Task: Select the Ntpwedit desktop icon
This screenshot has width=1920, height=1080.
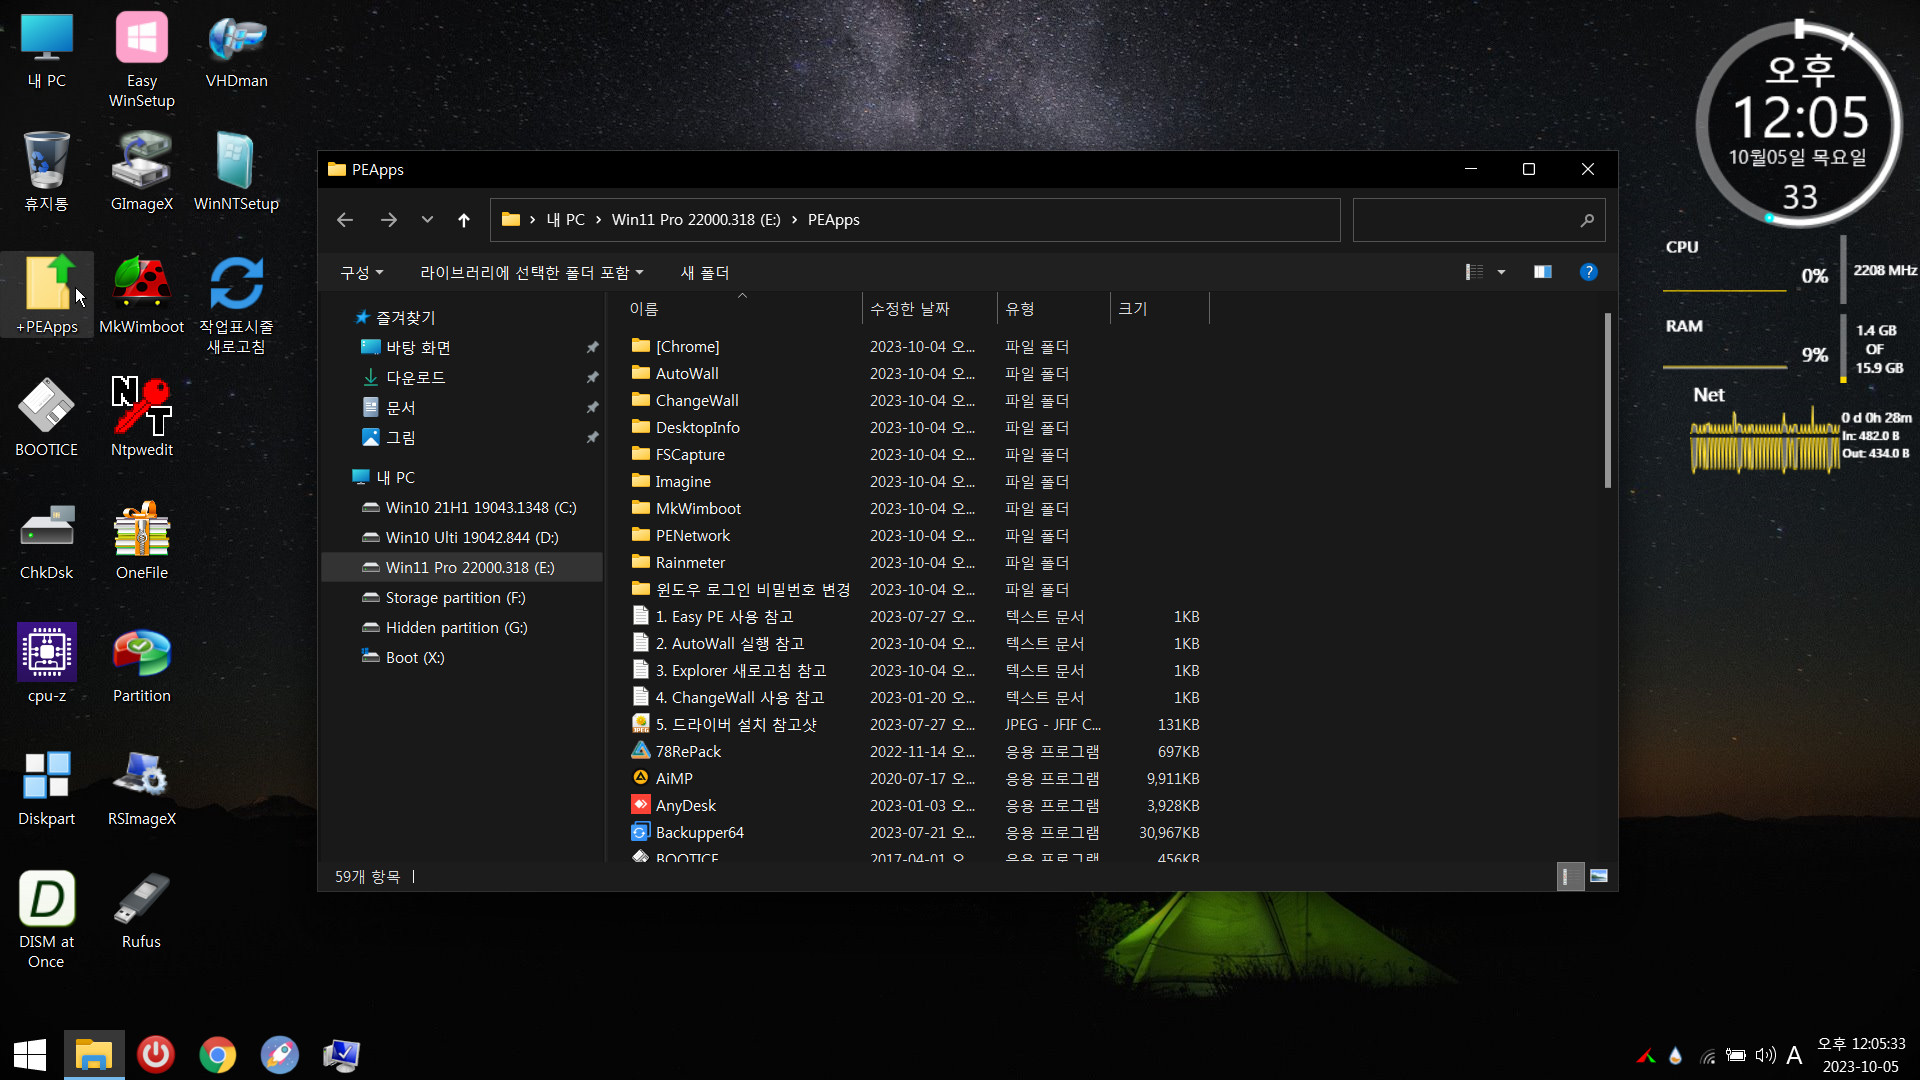Action: click(141, 418)
